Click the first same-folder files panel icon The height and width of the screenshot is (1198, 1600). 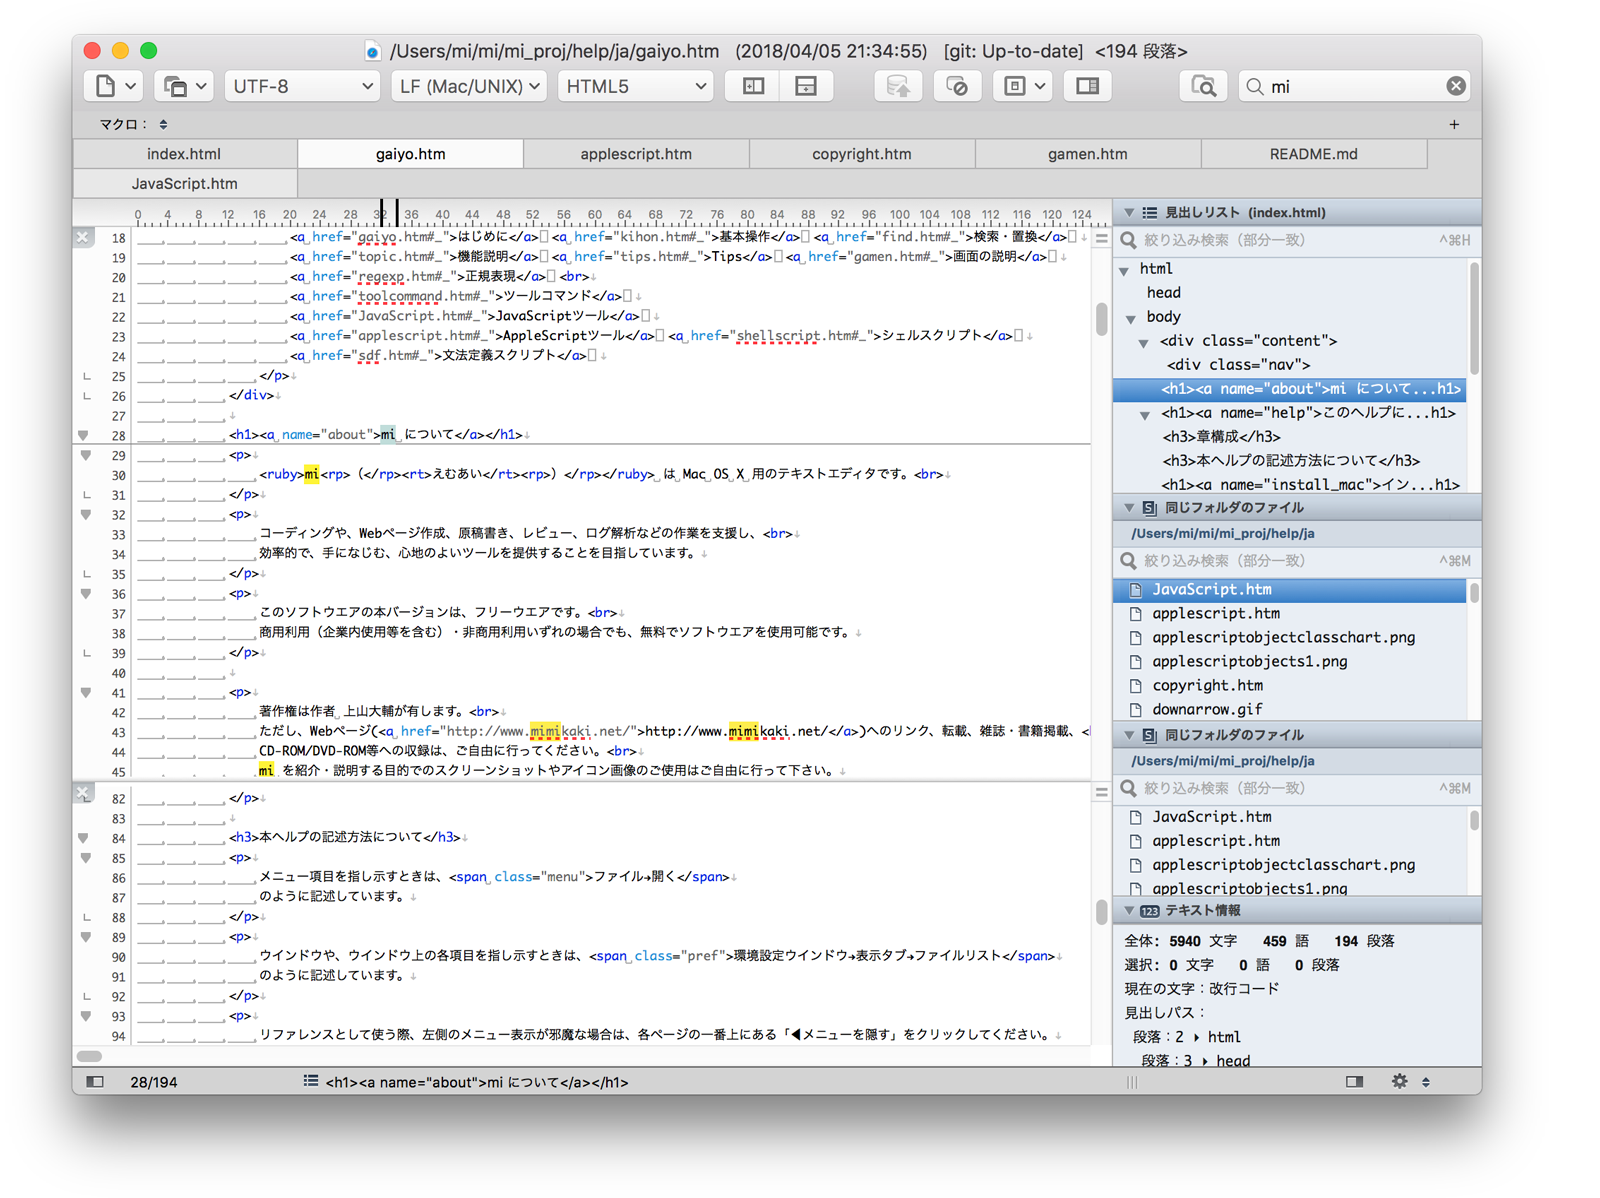[1150, 508]
